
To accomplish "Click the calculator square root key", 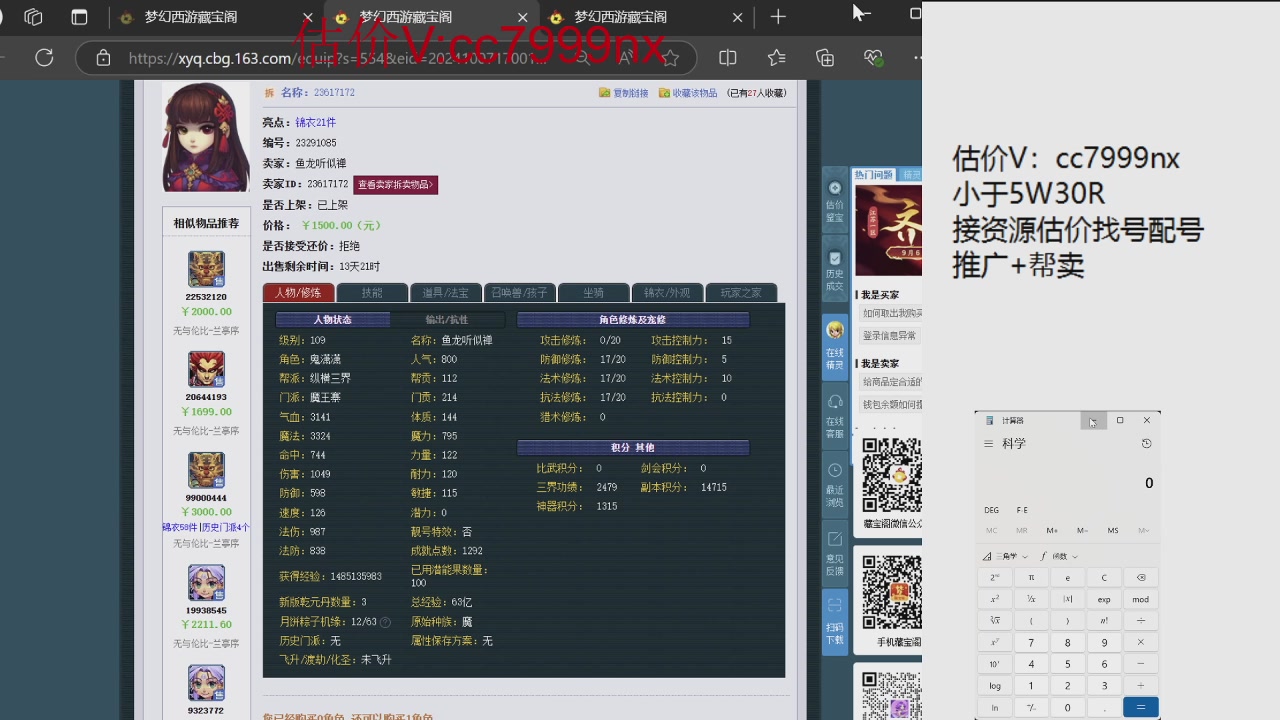I will (995, 620).
